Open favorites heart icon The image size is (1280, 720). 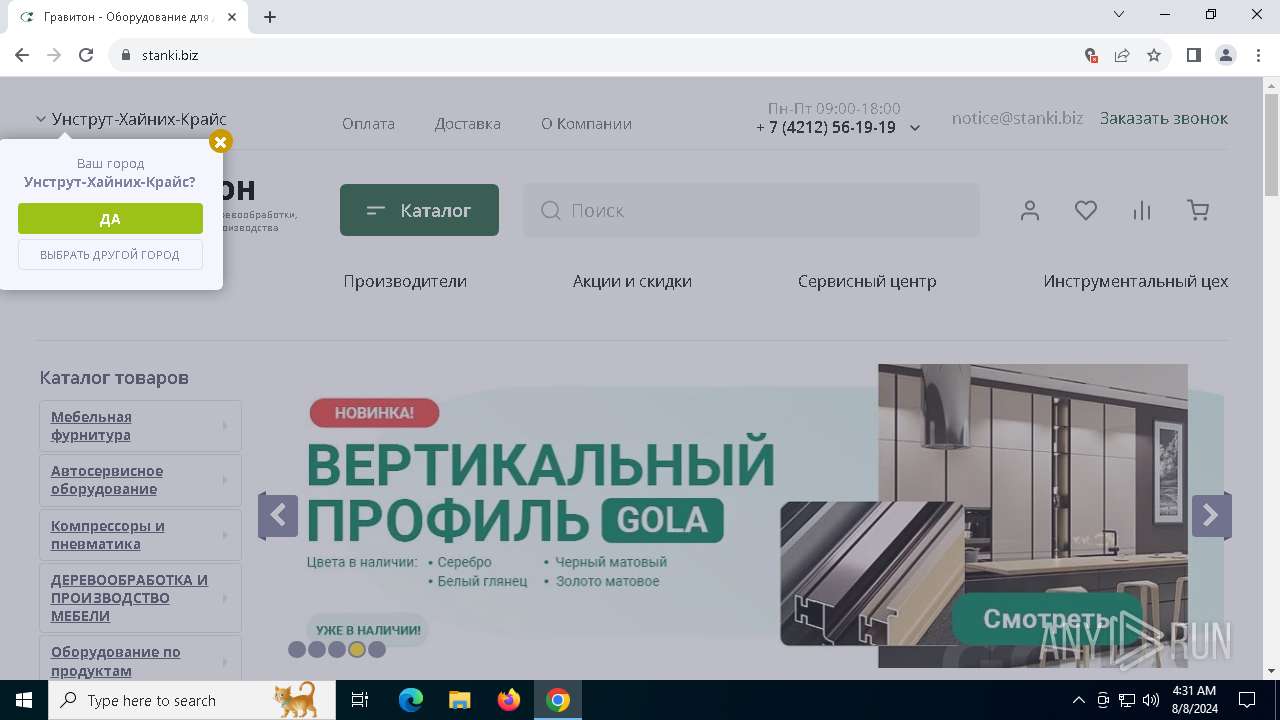pyautogui.click(x=1086, y=210)
